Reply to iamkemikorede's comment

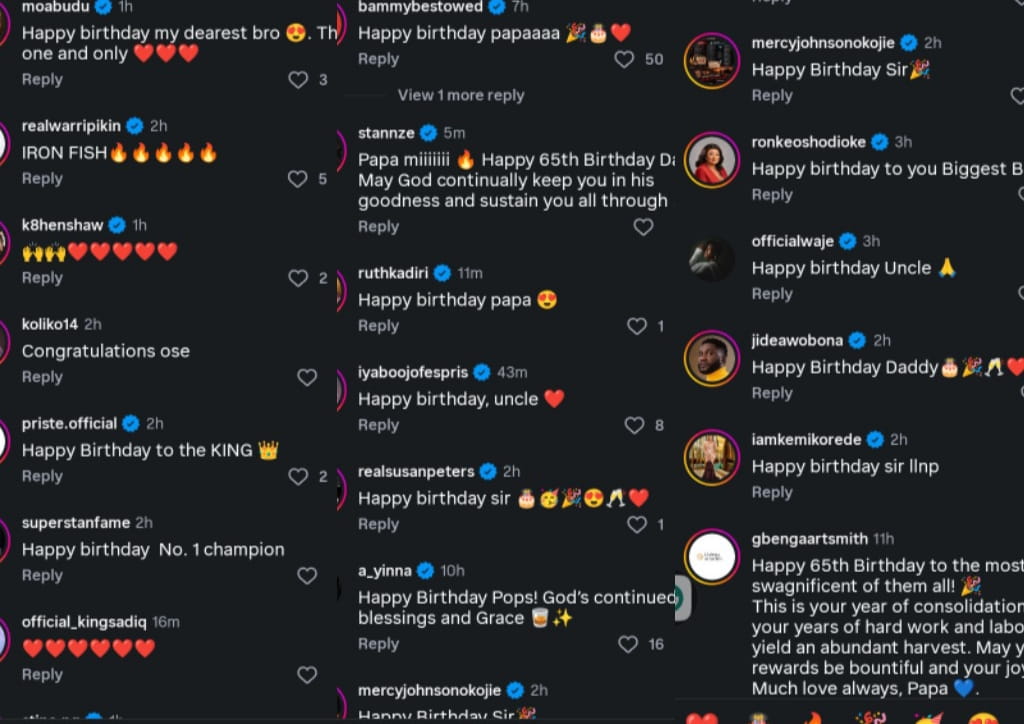772,493
